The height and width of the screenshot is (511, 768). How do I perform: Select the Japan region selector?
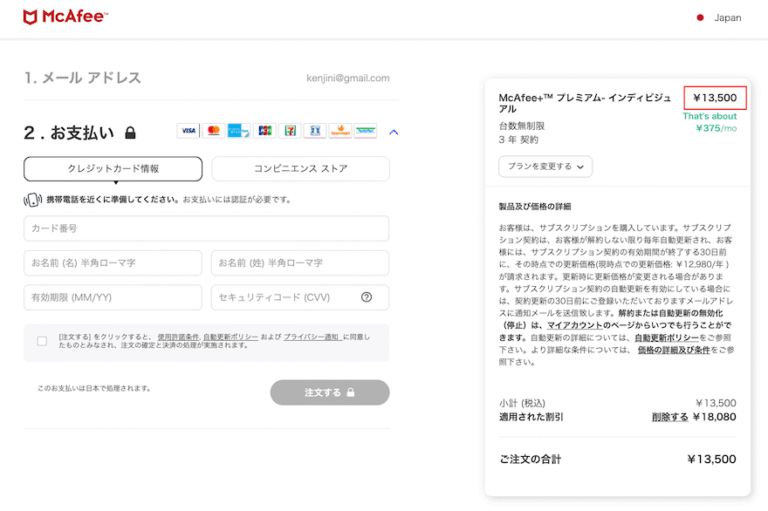pyautogui.click(x=719, y=18)
